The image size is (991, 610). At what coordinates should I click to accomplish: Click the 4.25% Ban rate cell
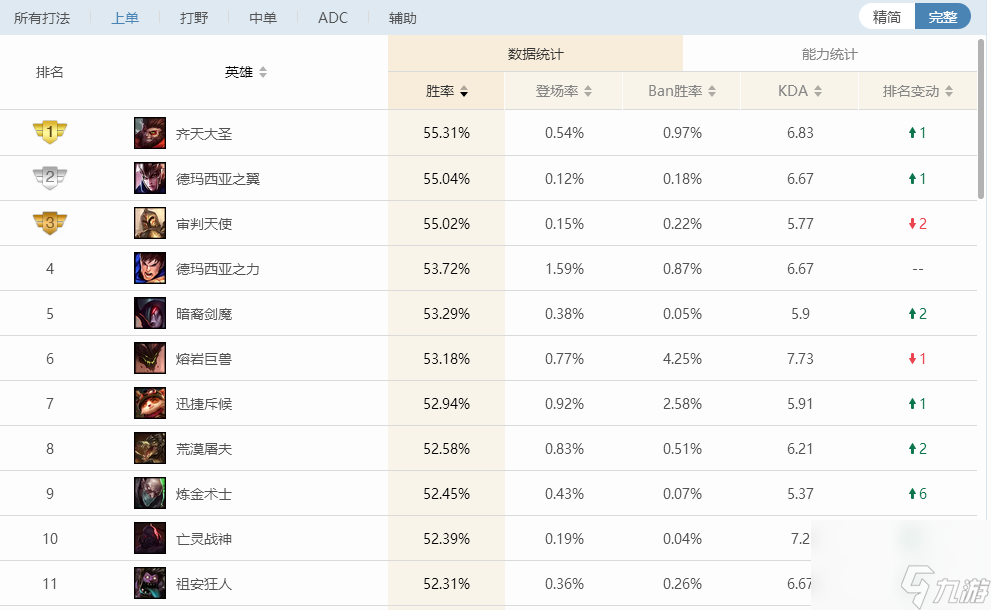(682, 359)
